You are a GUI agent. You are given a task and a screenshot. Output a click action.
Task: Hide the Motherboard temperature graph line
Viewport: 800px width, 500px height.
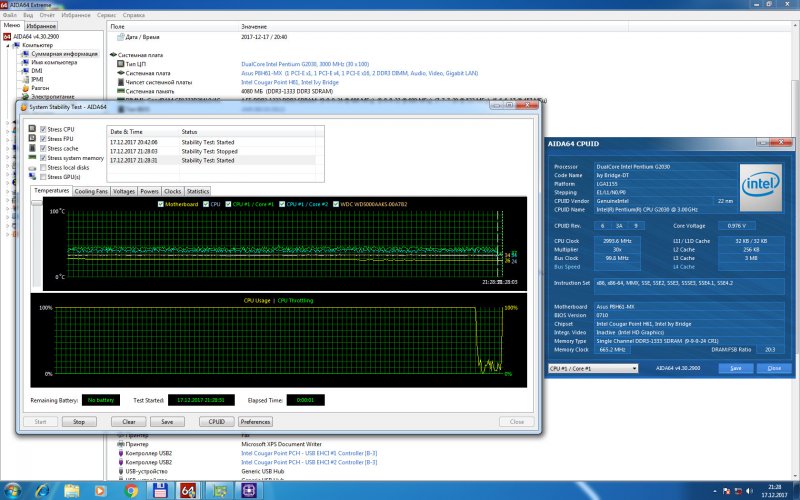161,203
